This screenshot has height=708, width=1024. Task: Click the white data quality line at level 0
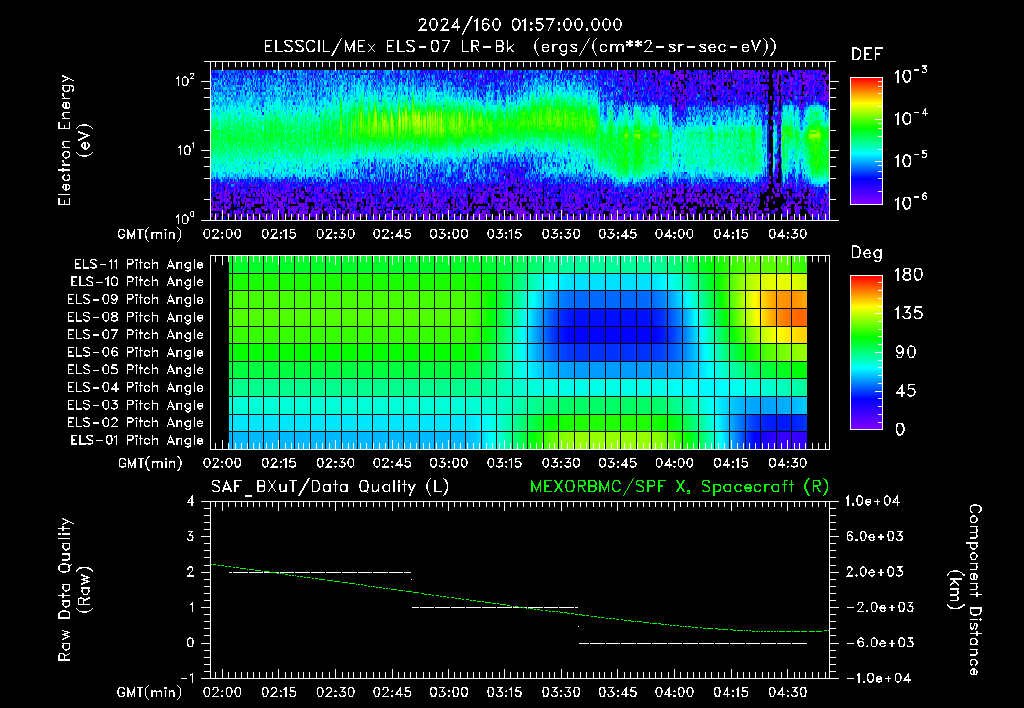(x=693, y=643)
